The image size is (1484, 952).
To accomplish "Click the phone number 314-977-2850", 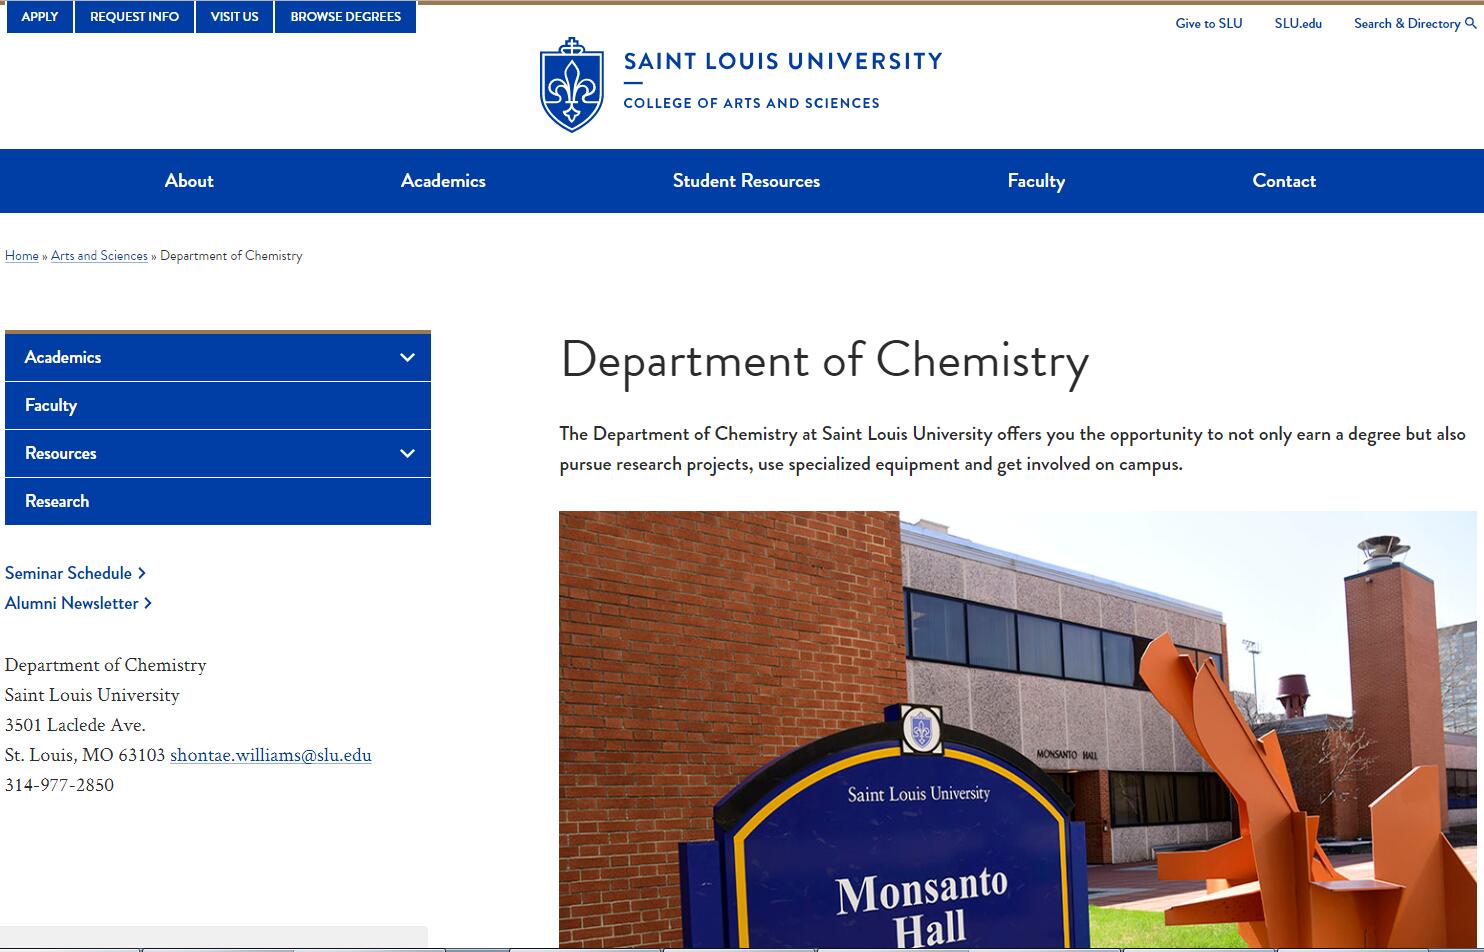I will [x=59, y=785].
